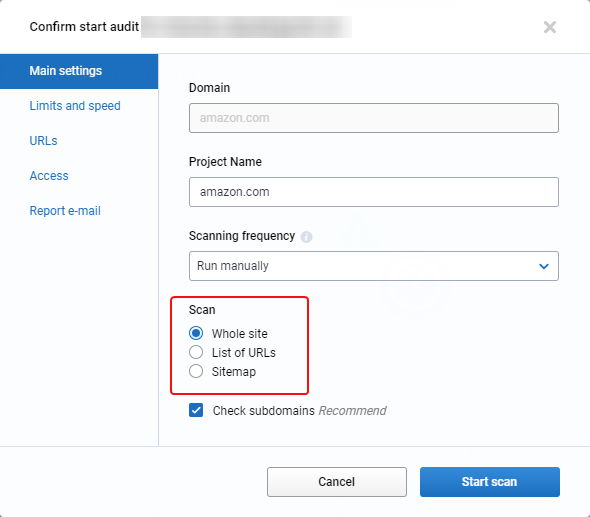Click the disabled Domain field

coord(374,118)
